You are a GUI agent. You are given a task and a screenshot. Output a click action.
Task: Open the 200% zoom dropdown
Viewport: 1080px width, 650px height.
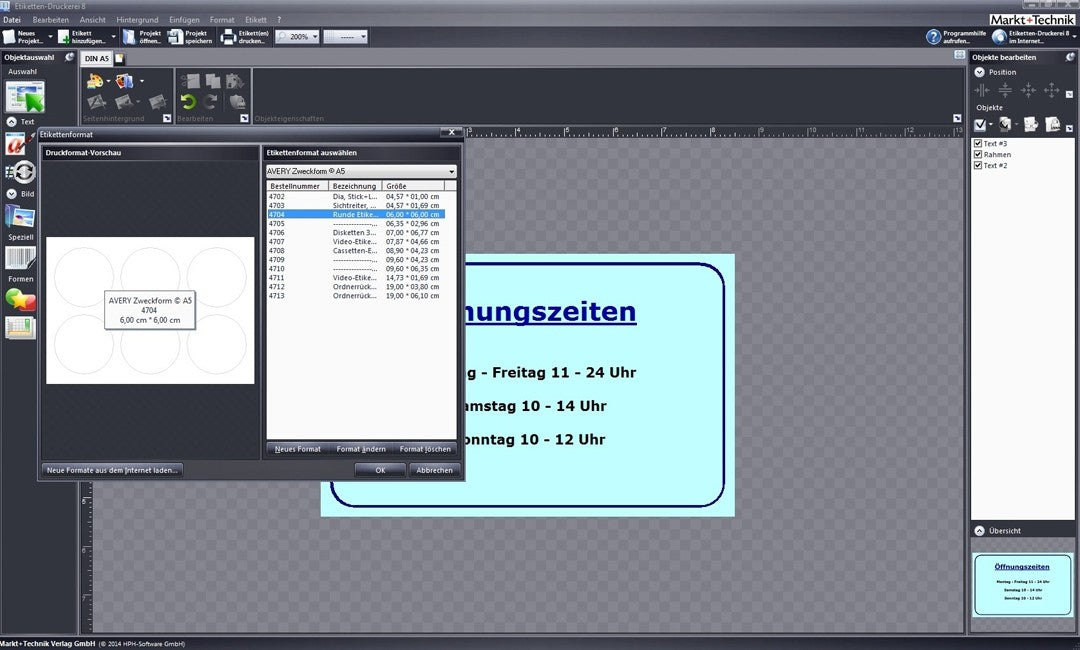coord(315,36)
